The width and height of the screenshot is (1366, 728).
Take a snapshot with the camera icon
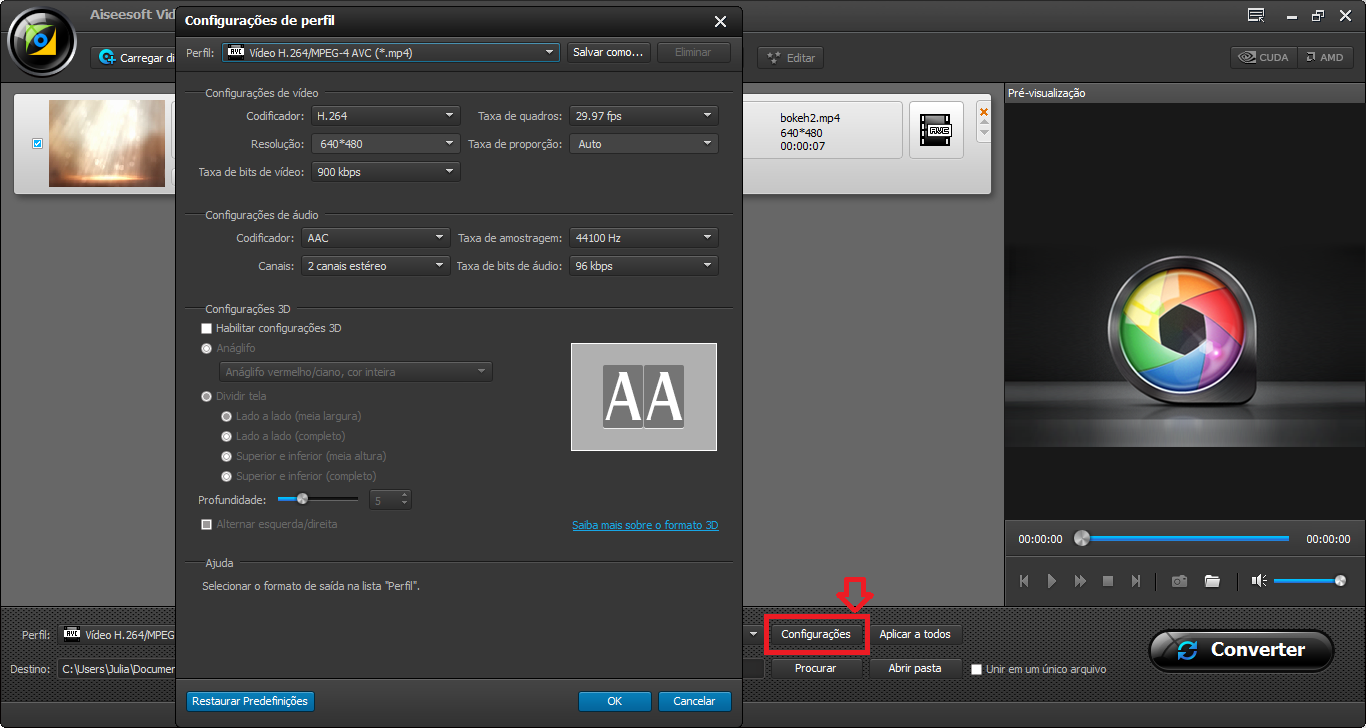(1179, 580)
